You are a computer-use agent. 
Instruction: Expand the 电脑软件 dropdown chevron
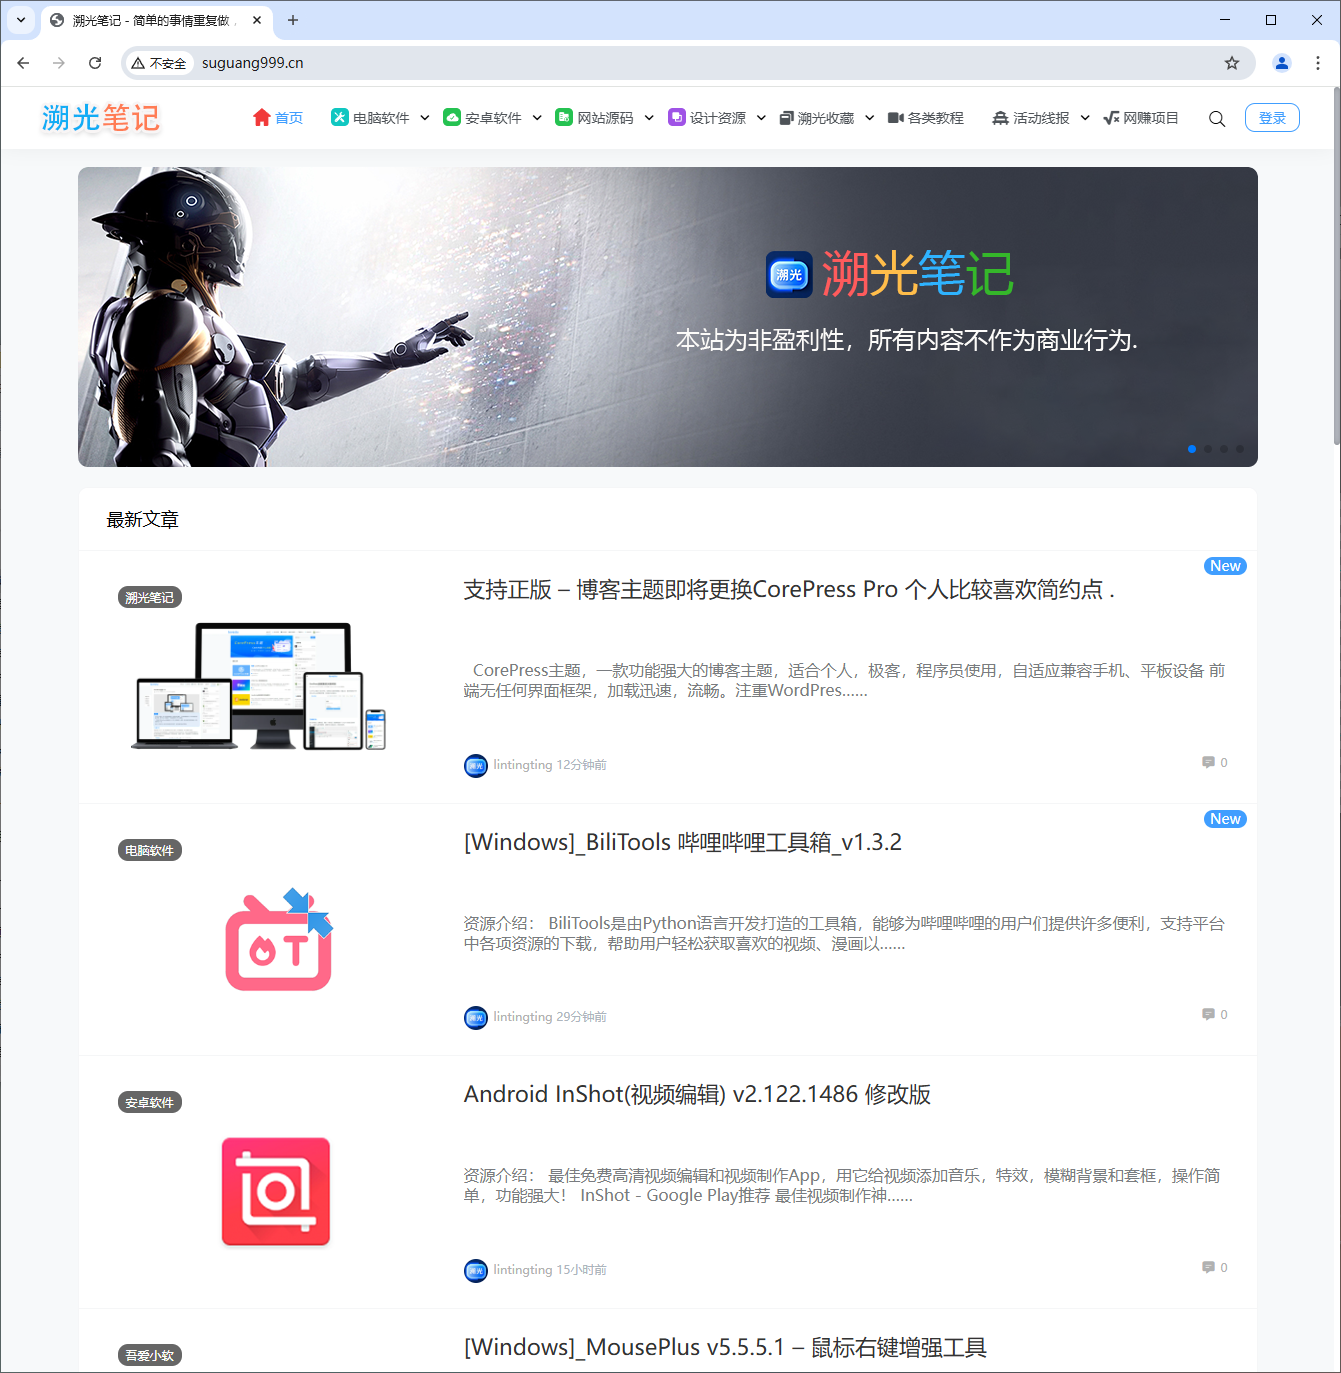point(425,118)
